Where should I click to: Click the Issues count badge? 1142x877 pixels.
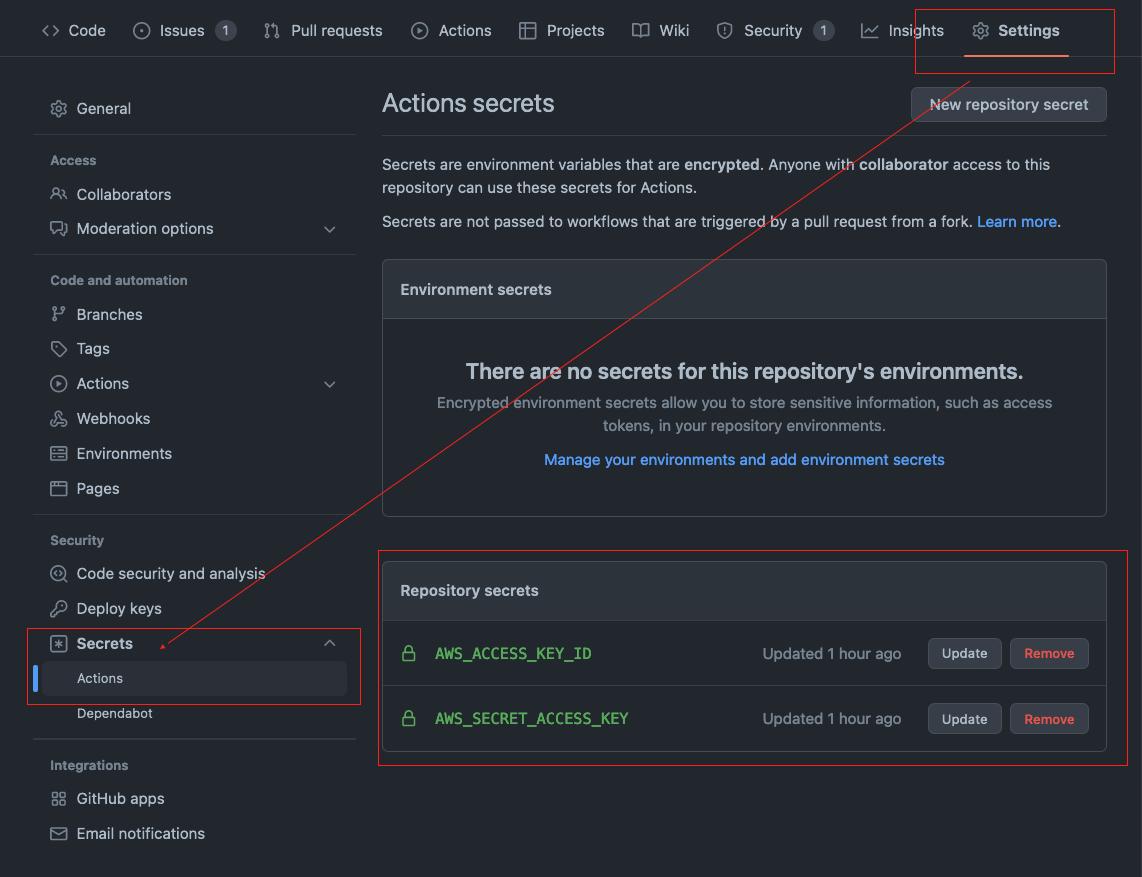pyautogui.click(x=226, y=31)
